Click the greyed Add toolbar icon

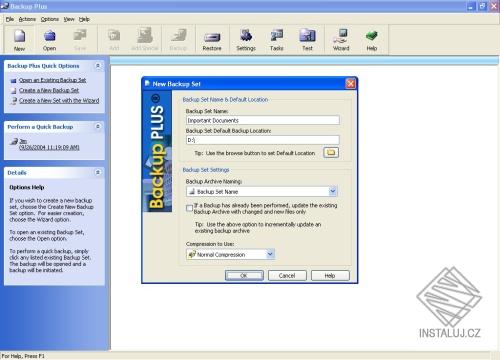[x=114, y=39]
